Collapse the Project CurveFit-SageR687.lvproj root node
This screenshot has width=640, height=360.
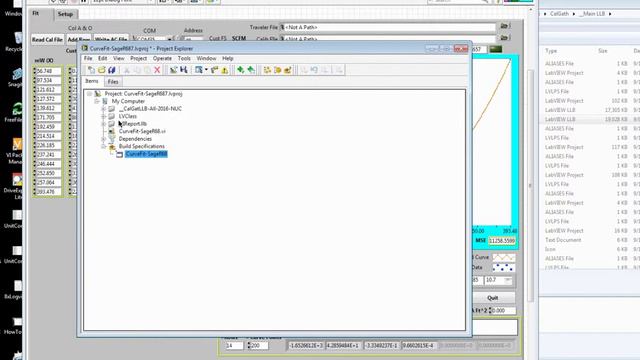[89, 94]
